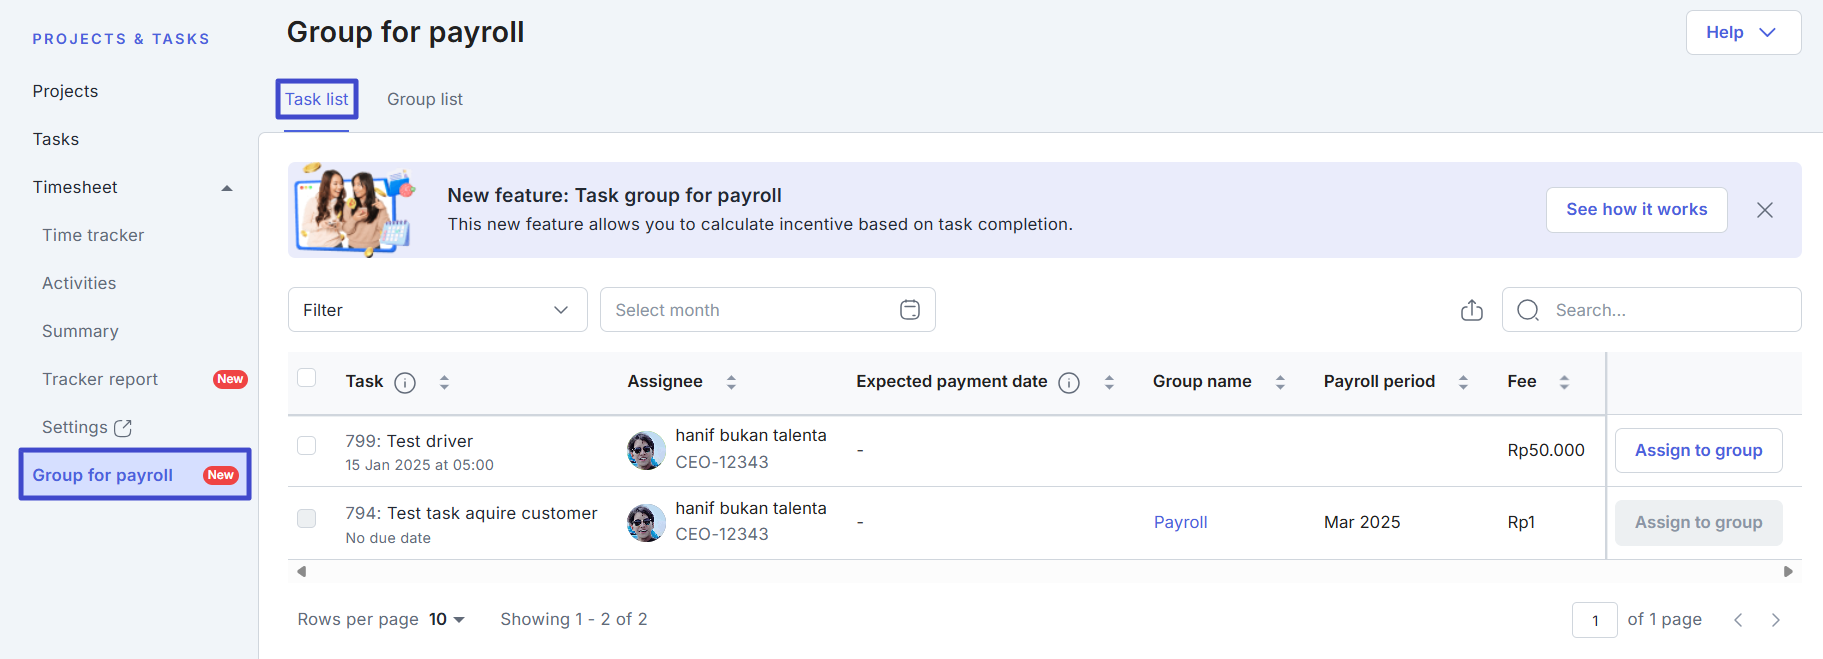Open the Payroll group link
1823x659 pixels.
pos(1180,522)
